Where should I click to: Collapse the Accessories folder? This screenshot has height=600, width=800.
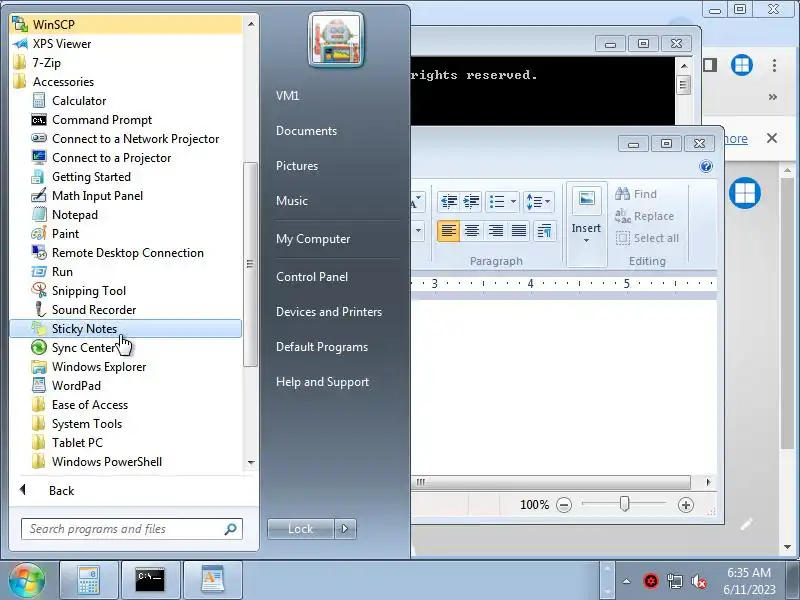[x=126, y=82]
